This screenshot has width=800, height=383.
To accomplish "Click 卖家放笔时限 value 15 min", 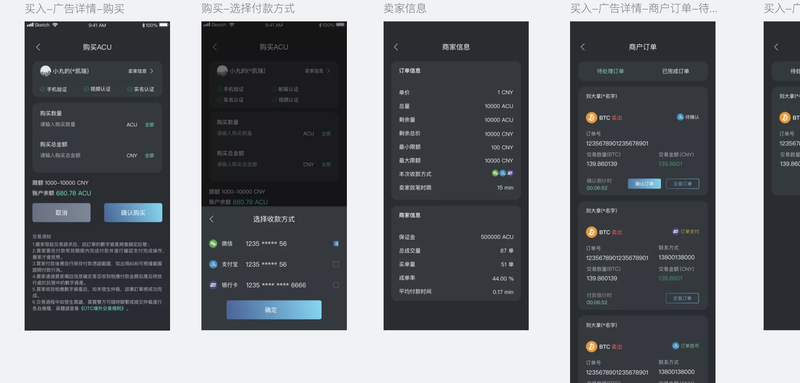I will tap(505, 188).
